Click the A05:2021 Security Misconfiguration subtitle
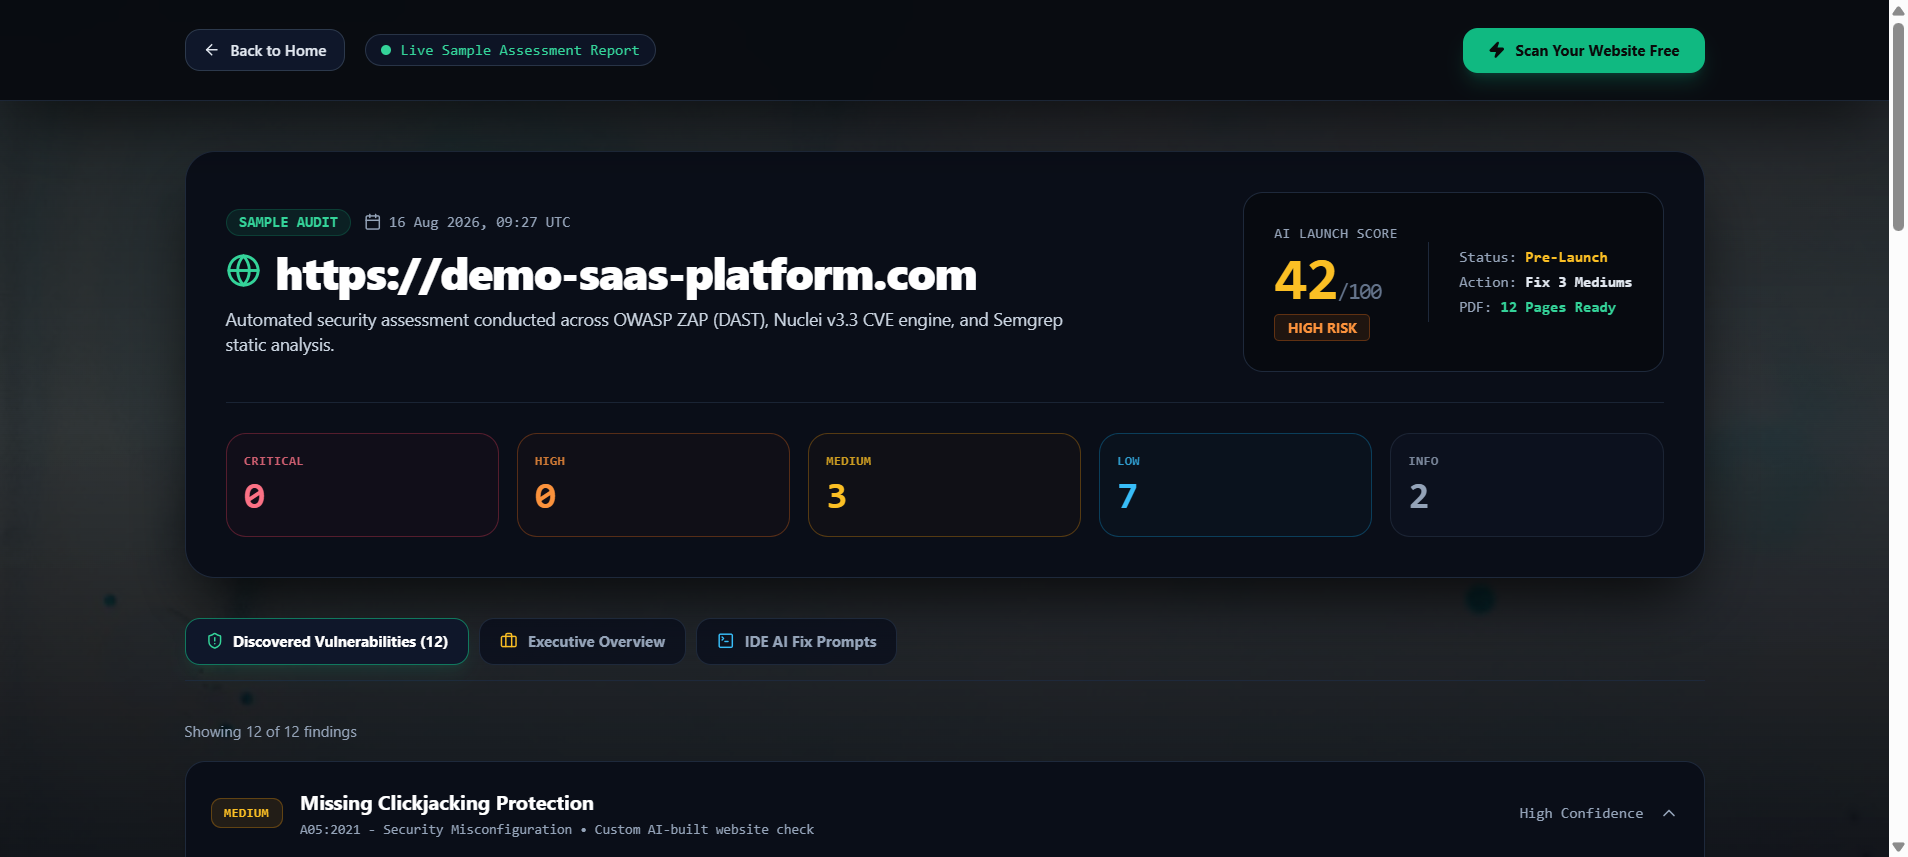This screenshot has height=857, width=1908. (557, 830)
